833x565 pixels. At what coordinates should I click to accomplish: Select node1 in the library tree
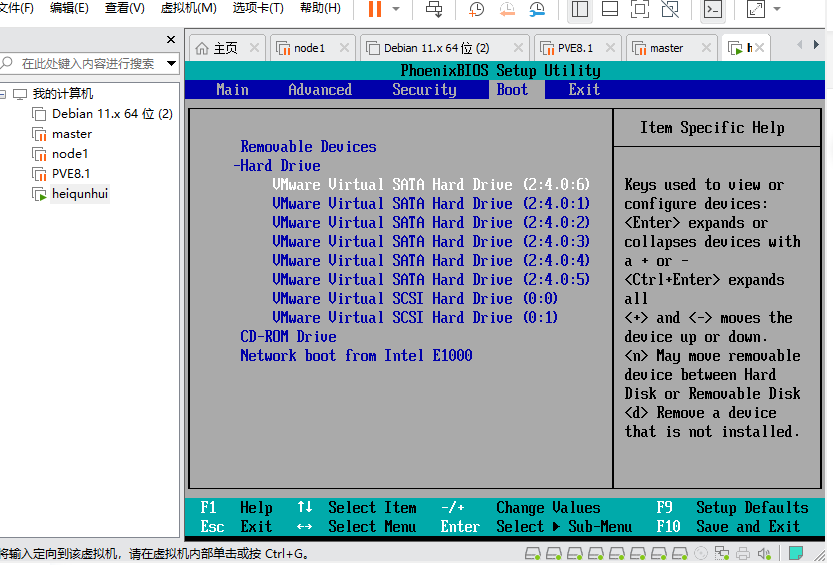tap(60, 154)
